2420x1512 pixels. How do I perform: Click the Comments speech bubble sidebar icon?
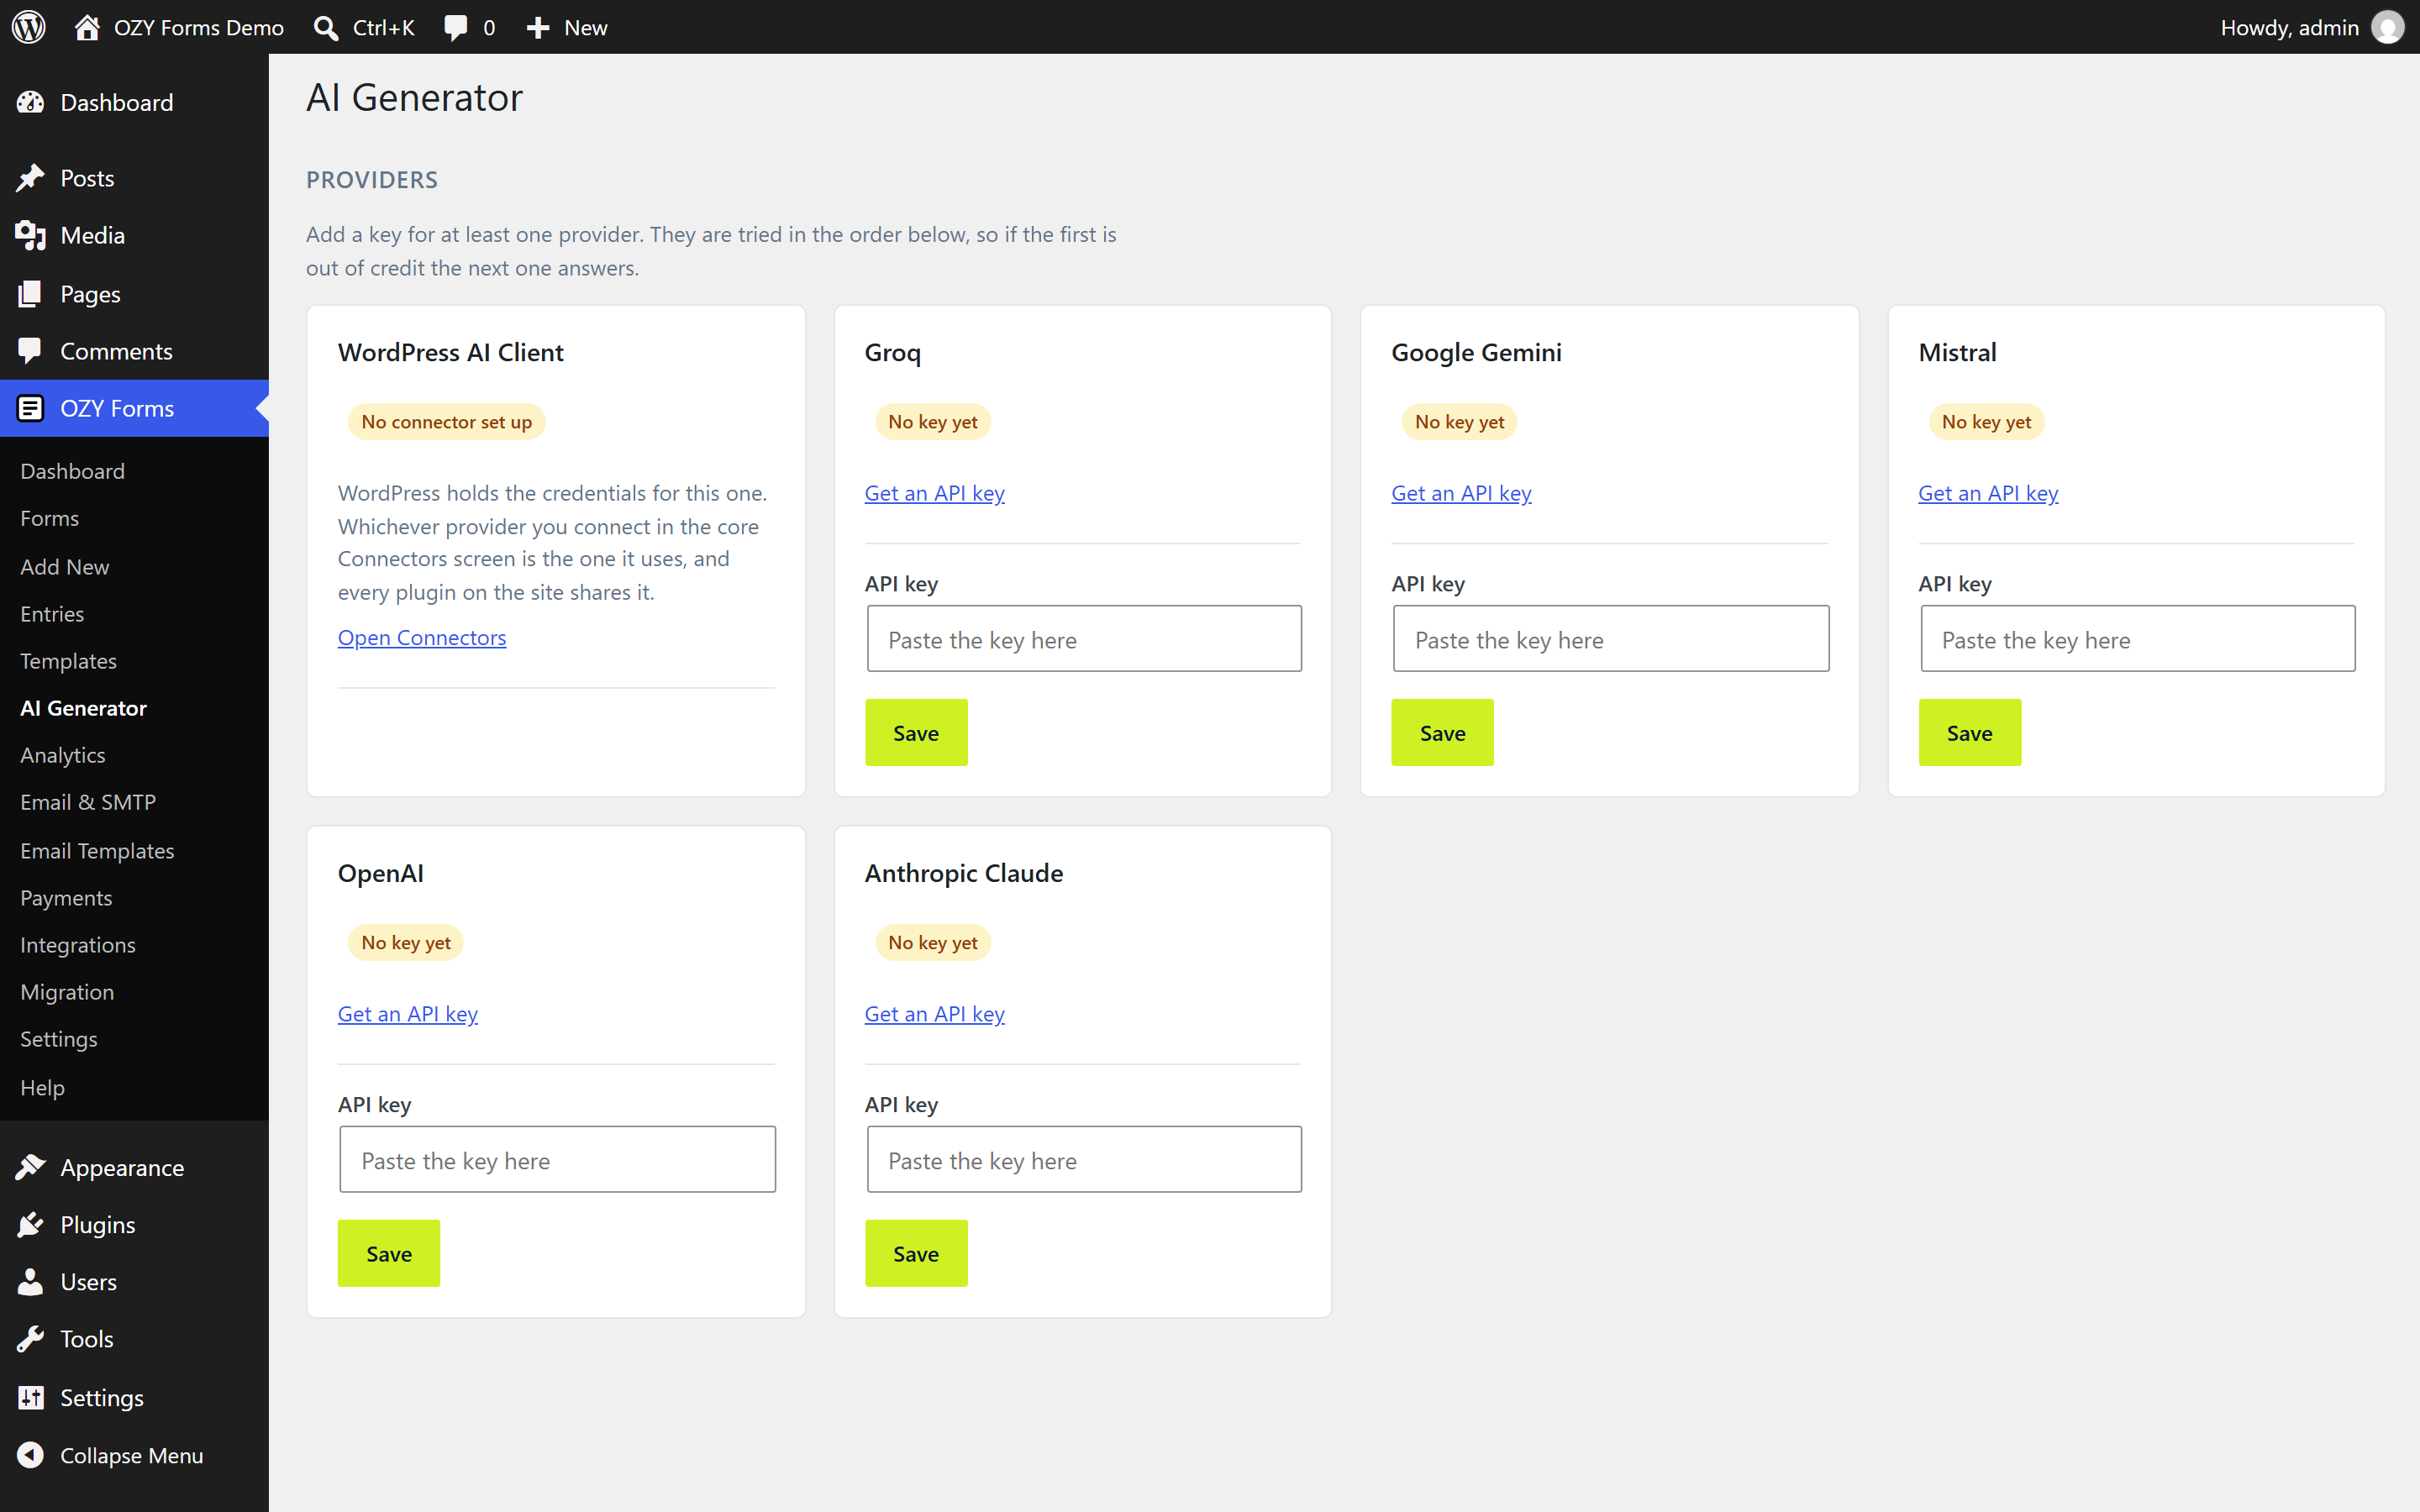pyautogui.click(x=30, y=351)
